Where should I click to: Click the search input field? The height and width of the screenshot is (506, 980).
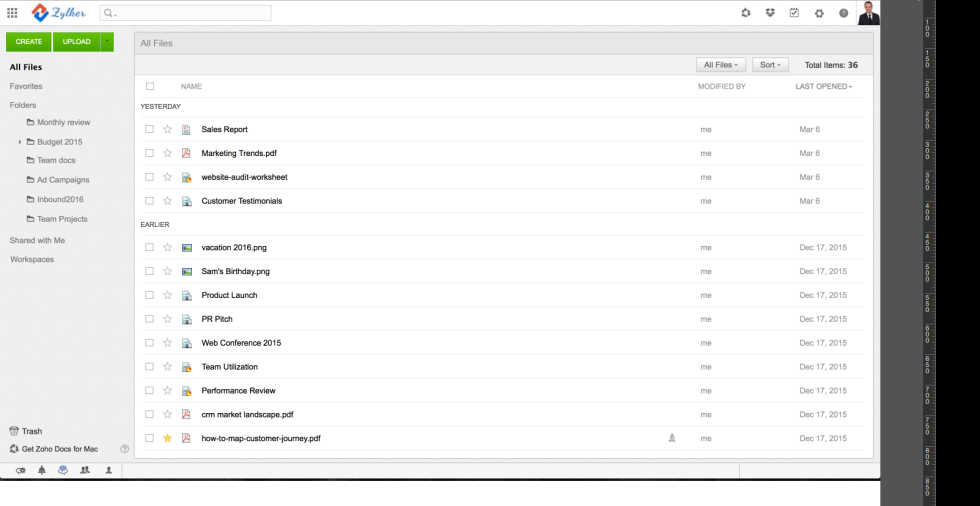coord(186,12)
